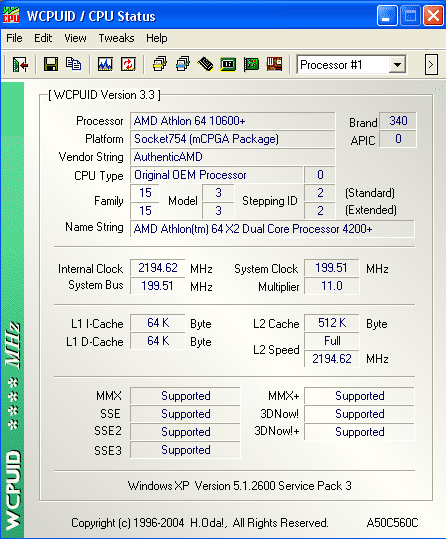Image resolution: width=446 pixels, height=539 pixels.
Task: Open the green circuit board device icon
Action: coord(251,64)
